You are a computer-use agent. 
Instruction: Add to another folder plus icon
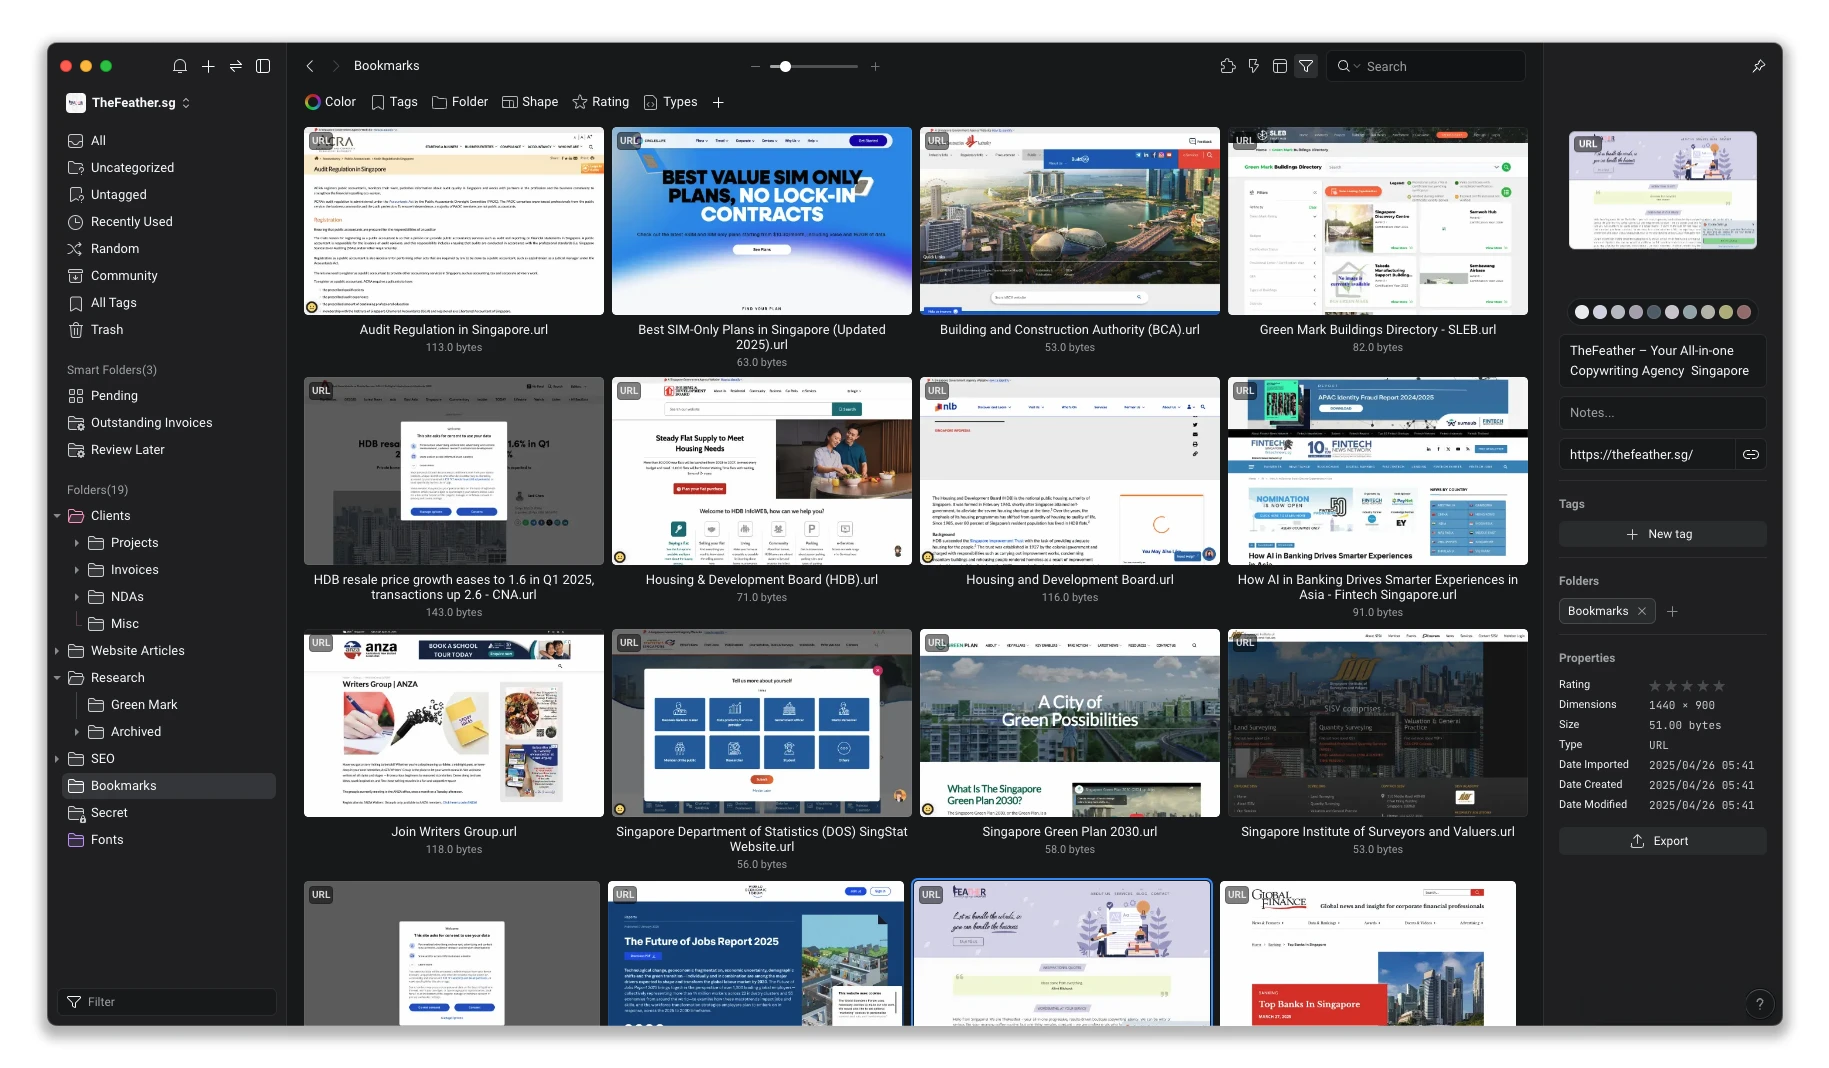coord(1672,611)
